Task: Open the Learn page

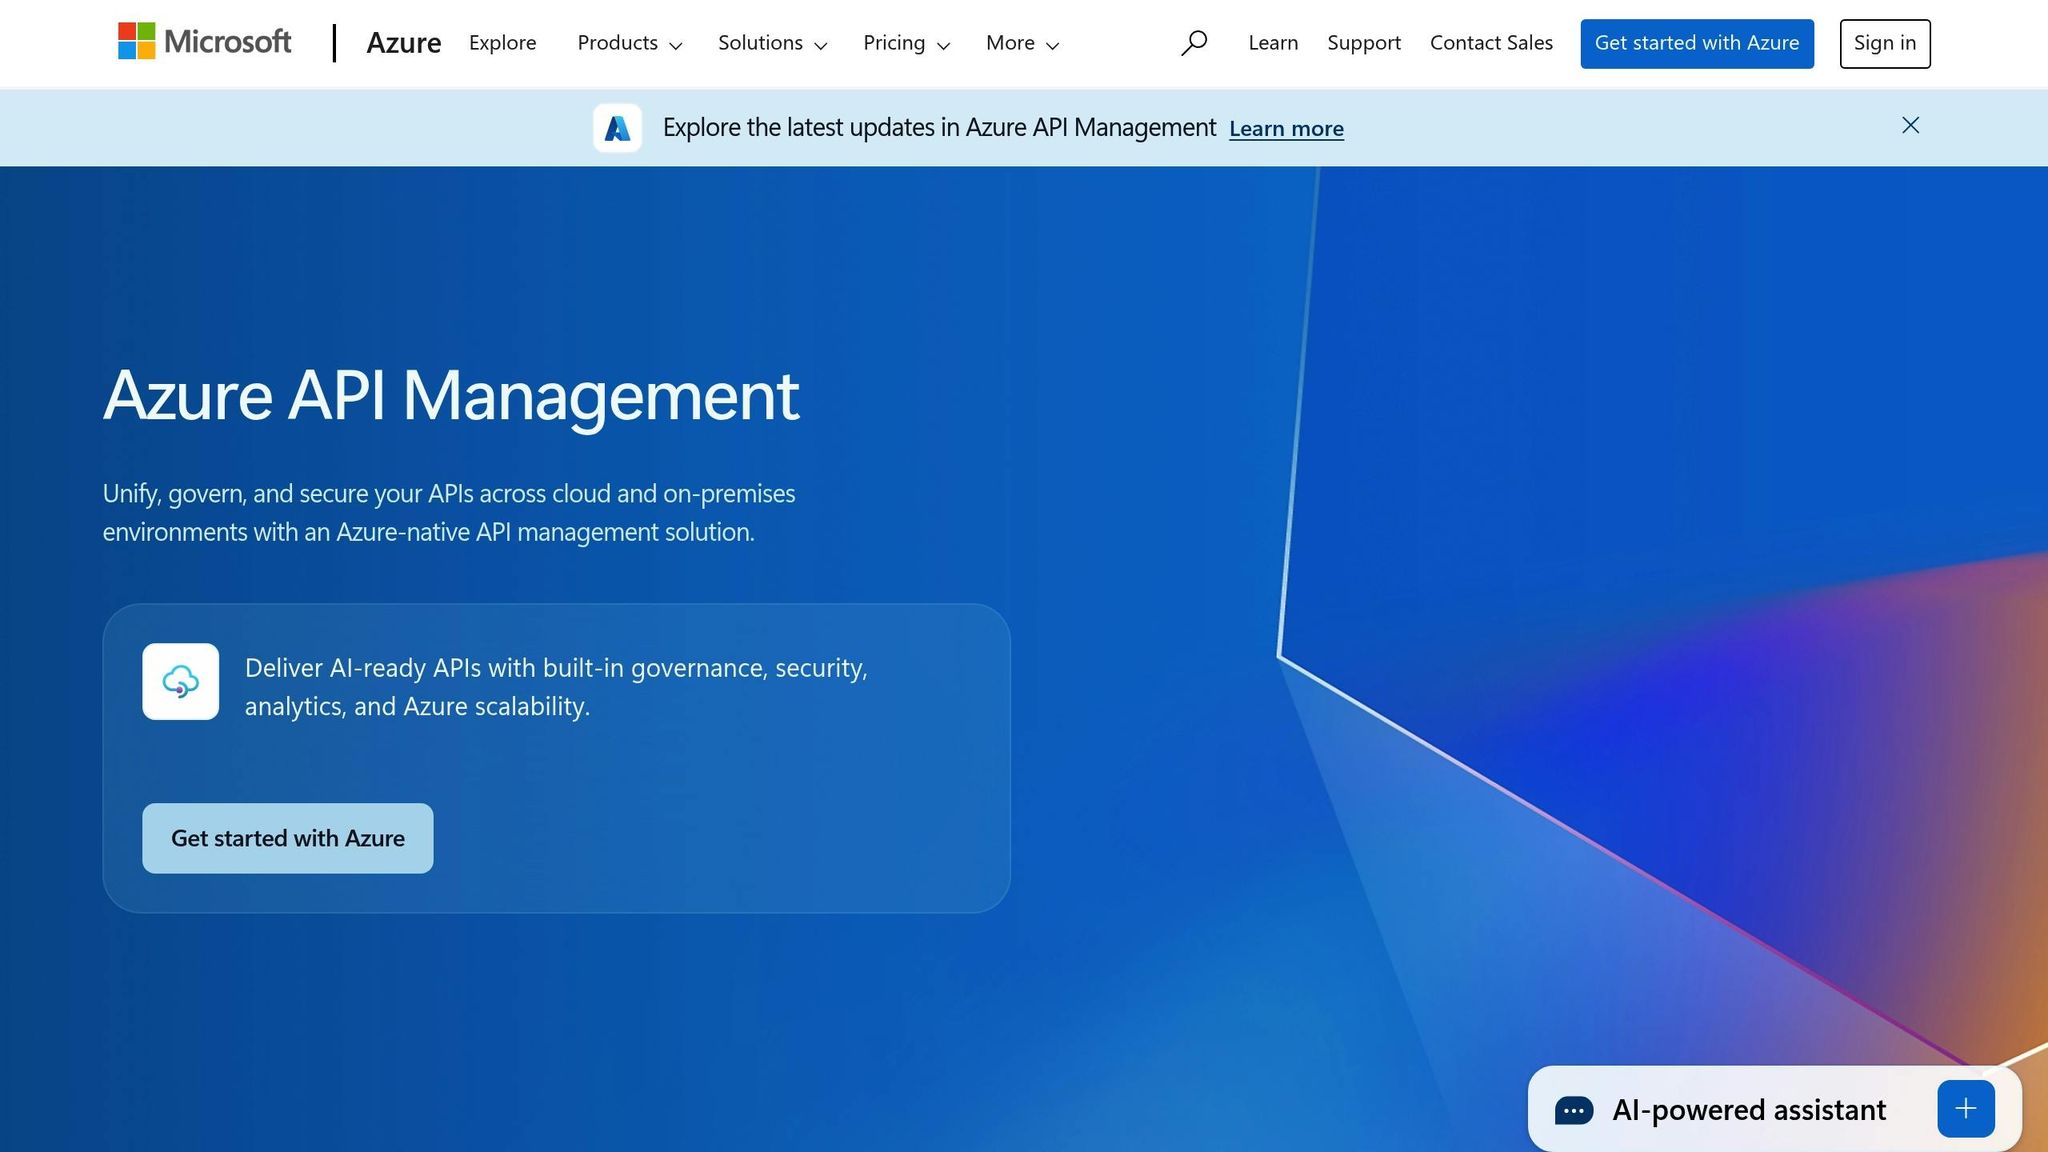Action: (x=1272, y=42)
